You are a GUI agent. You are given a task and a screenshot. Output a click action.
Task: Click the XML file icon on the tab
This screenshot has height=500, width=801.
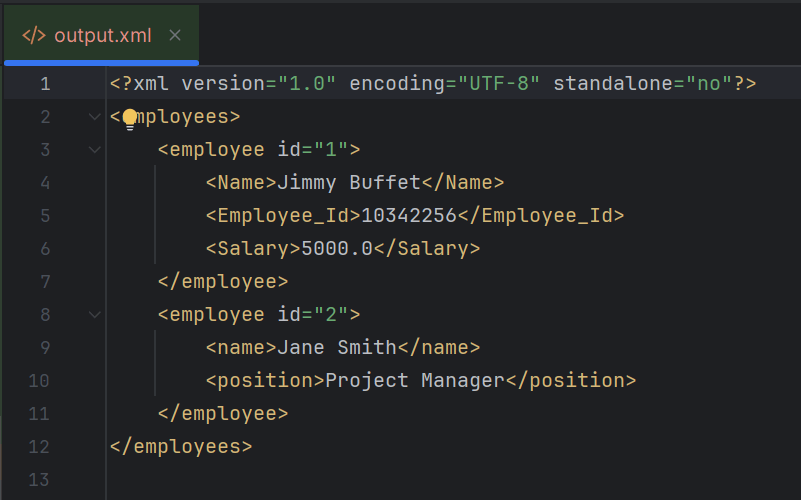pos(34,35)
